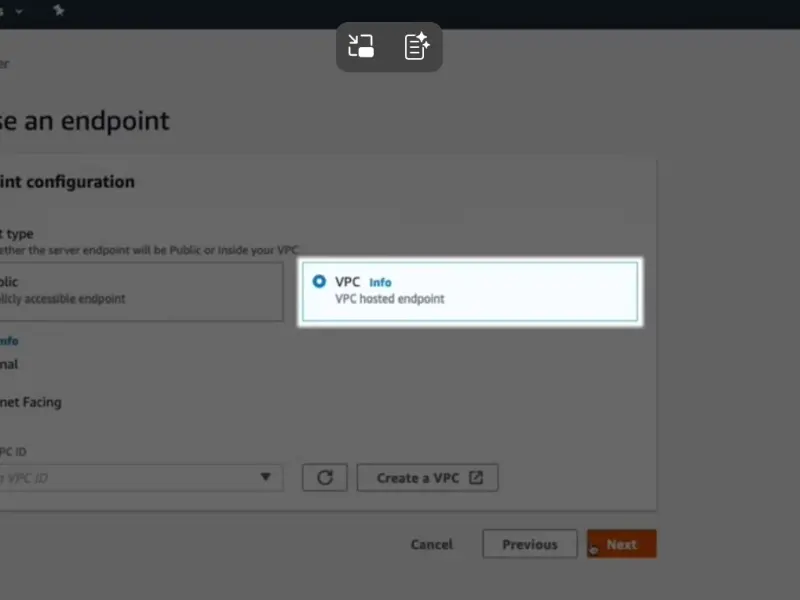This screenshot has height=600, width=800.
Task: Click the blue Info link in the access section
Action: [8, 340]
